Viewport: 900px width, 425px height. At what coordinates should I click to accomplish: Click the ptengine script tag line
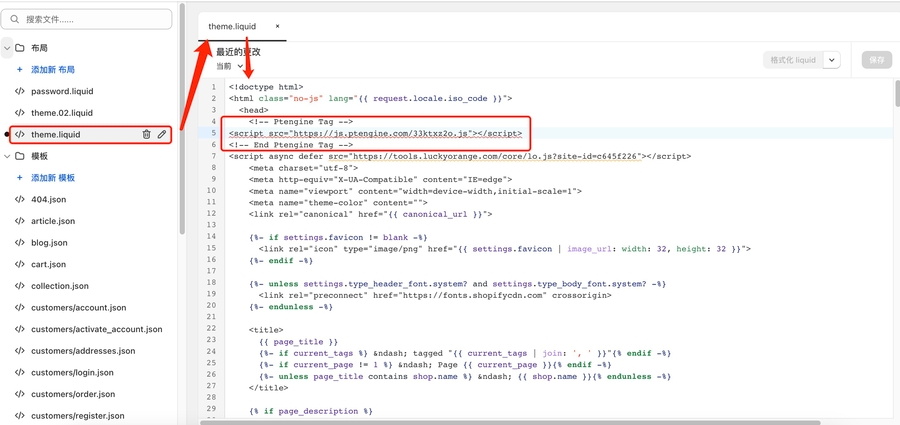point(375,133)
